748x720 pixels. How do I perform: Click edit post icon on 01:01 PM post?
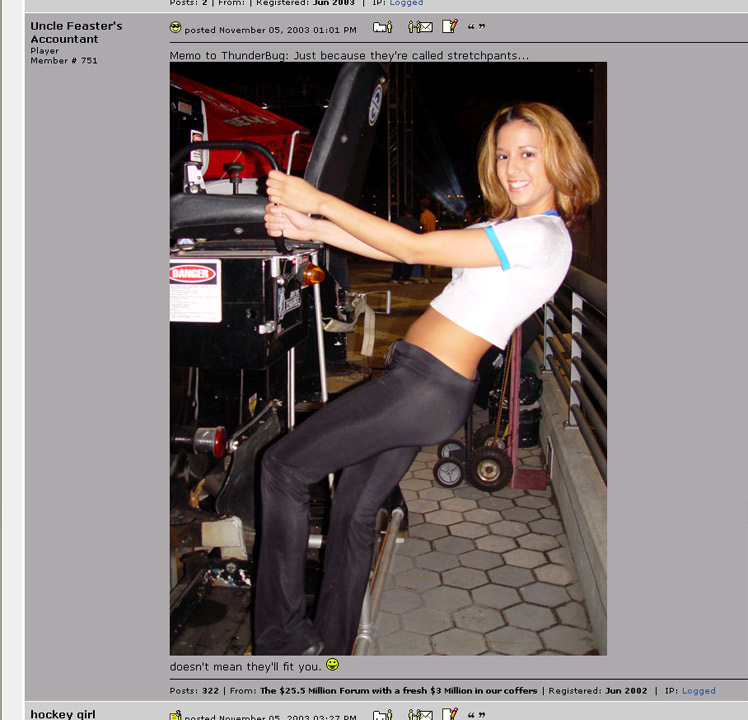(449, 26)
